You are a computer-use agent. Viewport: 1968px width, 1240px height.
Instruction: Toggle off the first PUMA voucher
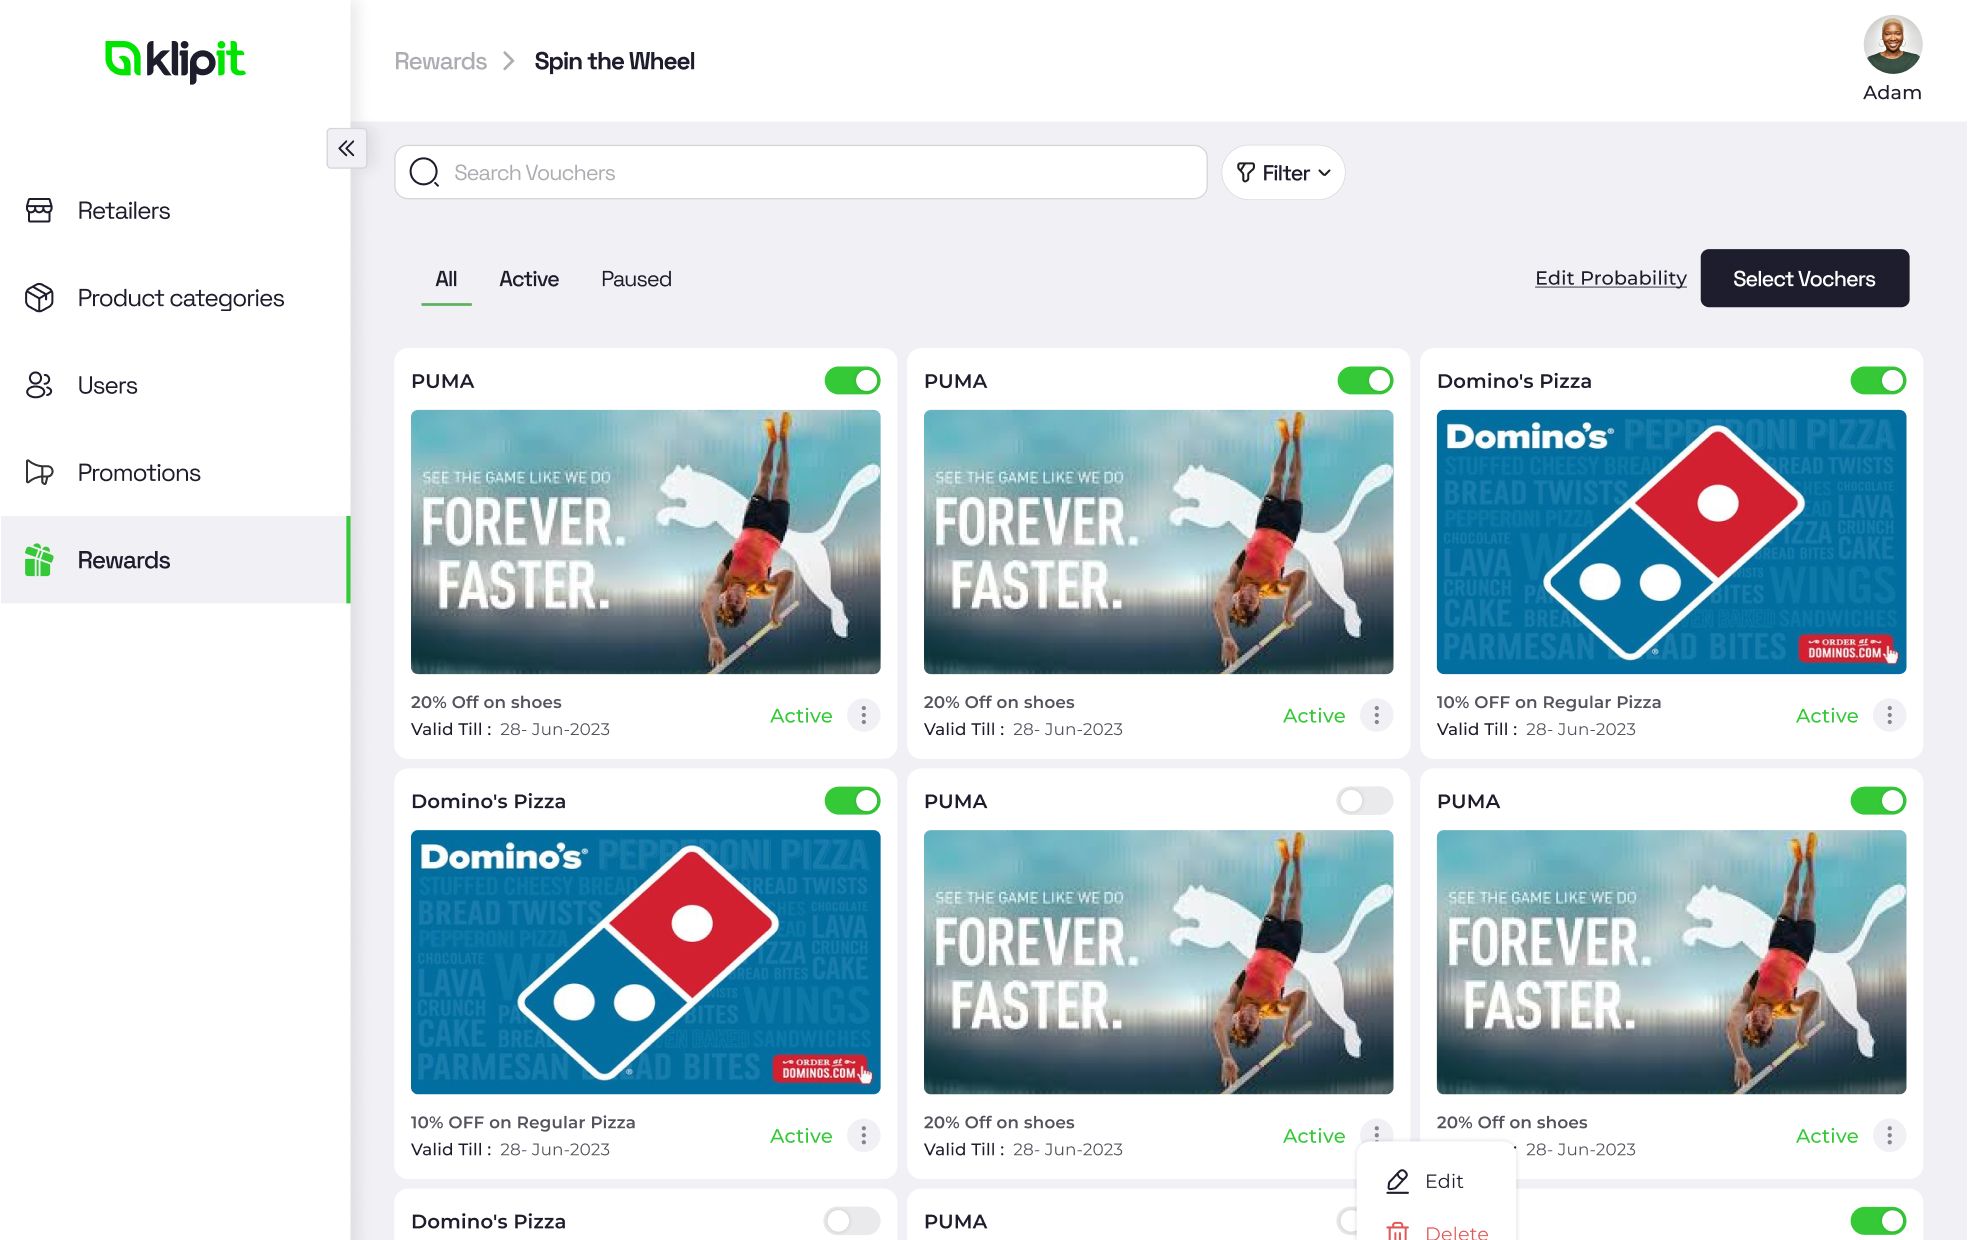pos(852,380)
